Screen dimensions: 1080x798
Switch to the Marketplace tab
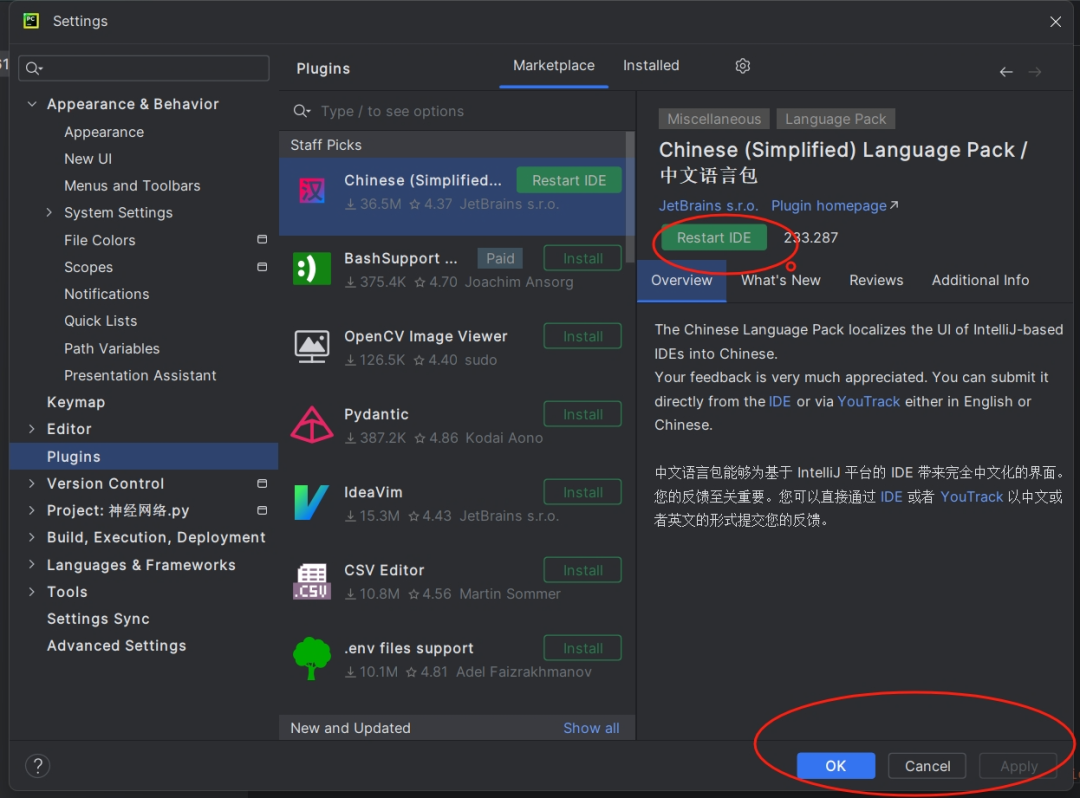tap(554, 65)
